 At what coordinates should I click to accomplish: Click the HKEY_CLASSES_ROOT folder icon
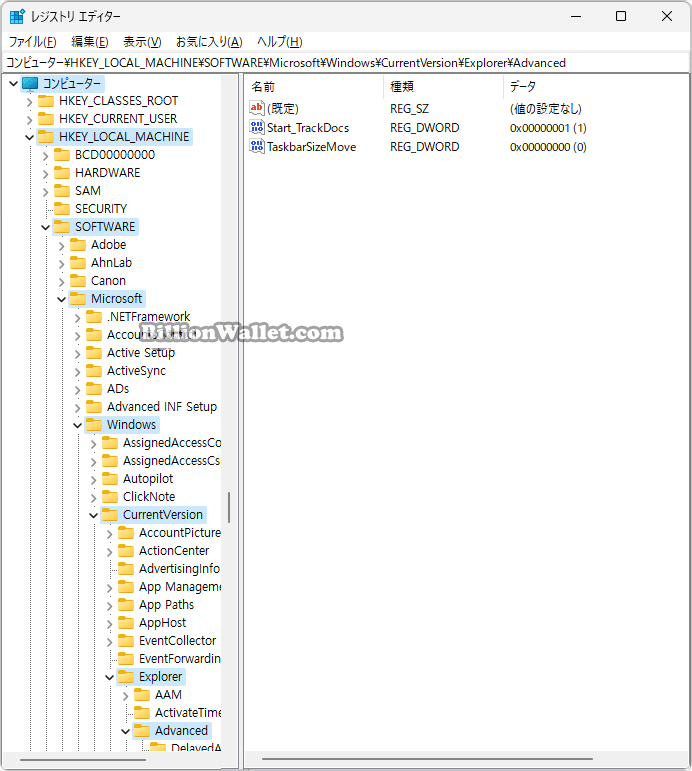click(x=46, y=101)
